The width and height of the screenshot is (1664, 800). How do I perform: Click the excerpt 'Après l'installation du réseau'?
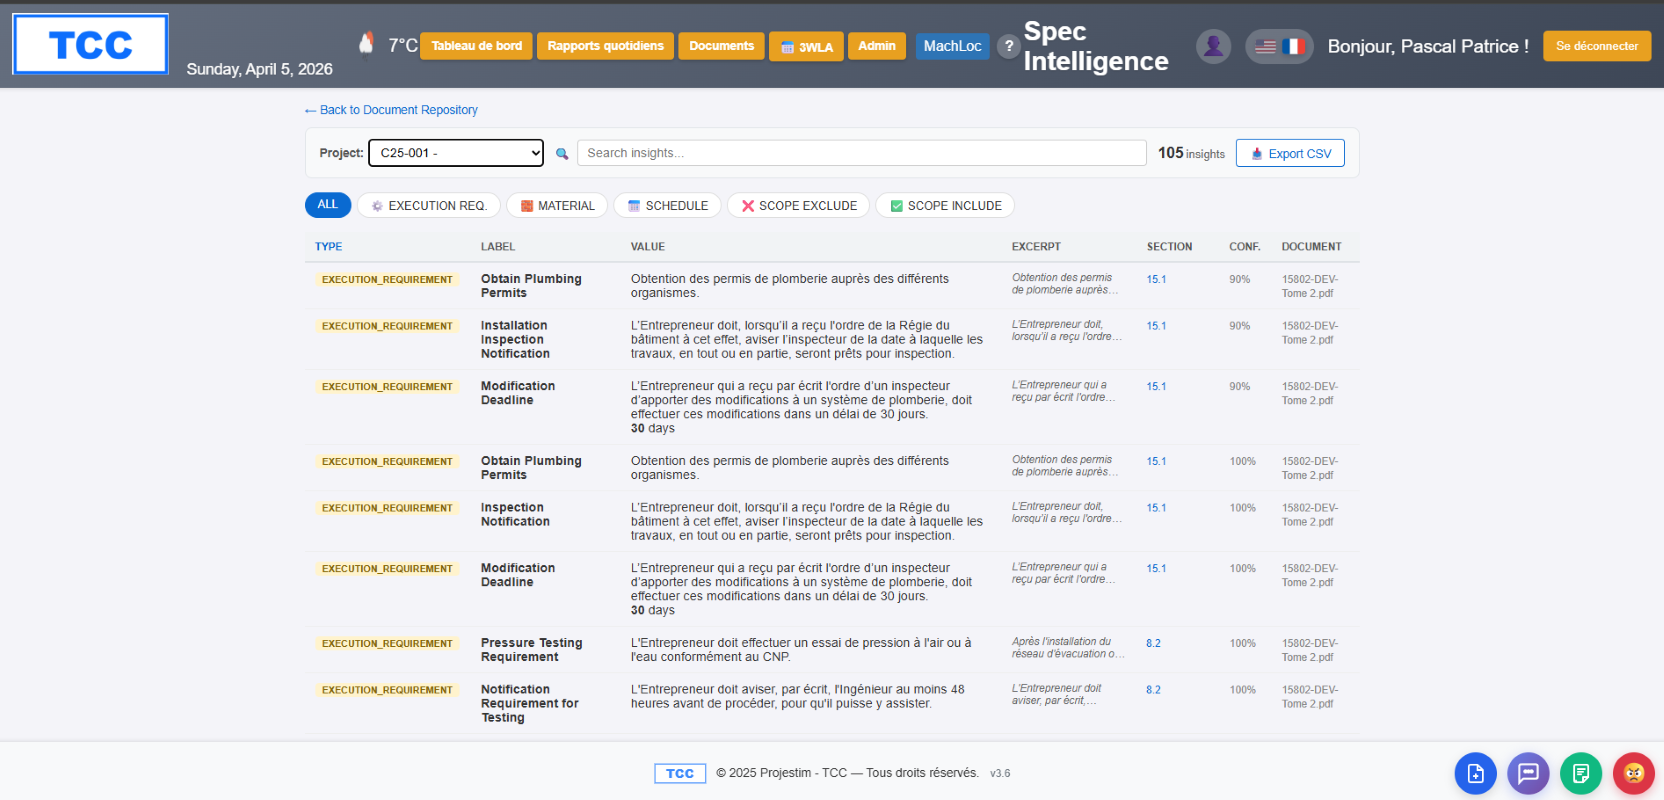pos(1068,648)
